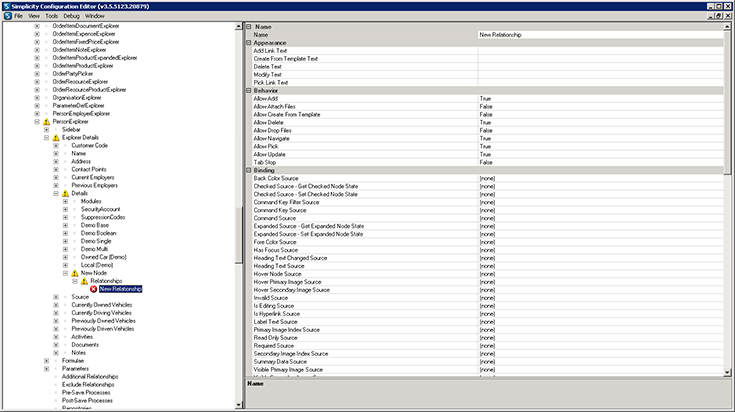
Task: Click the property grid scrollbar thumb
Action: pyautogui.click(x=728, y=102)
